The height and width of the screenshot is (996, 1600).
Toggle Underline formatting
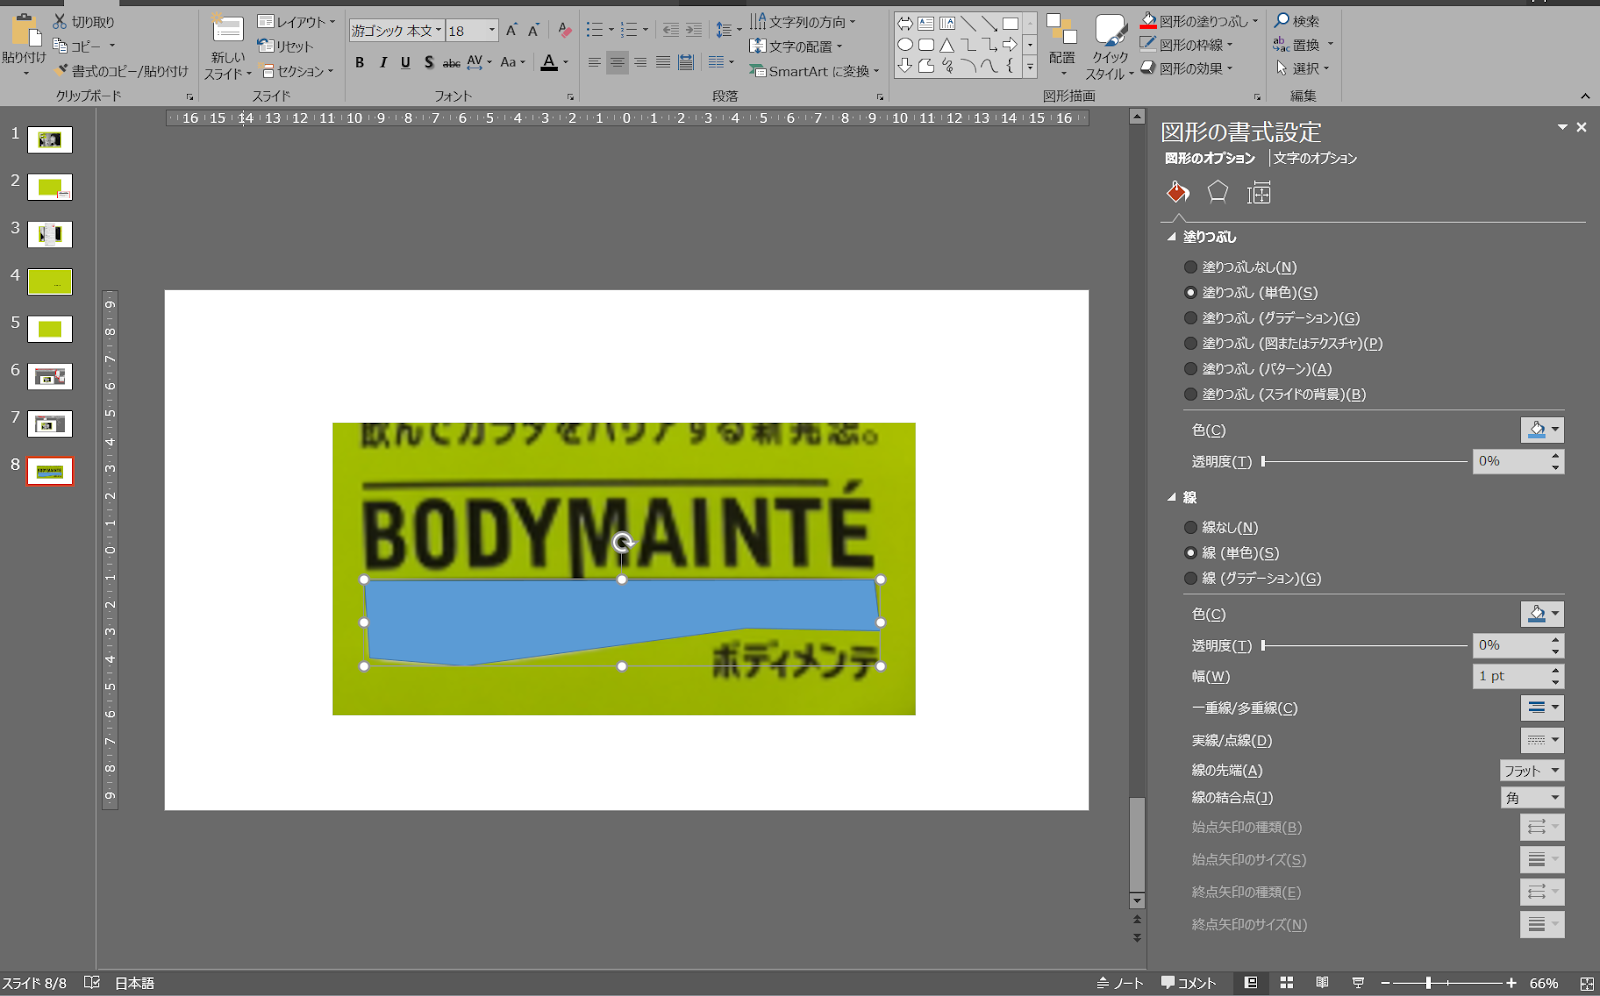point(405,62)
